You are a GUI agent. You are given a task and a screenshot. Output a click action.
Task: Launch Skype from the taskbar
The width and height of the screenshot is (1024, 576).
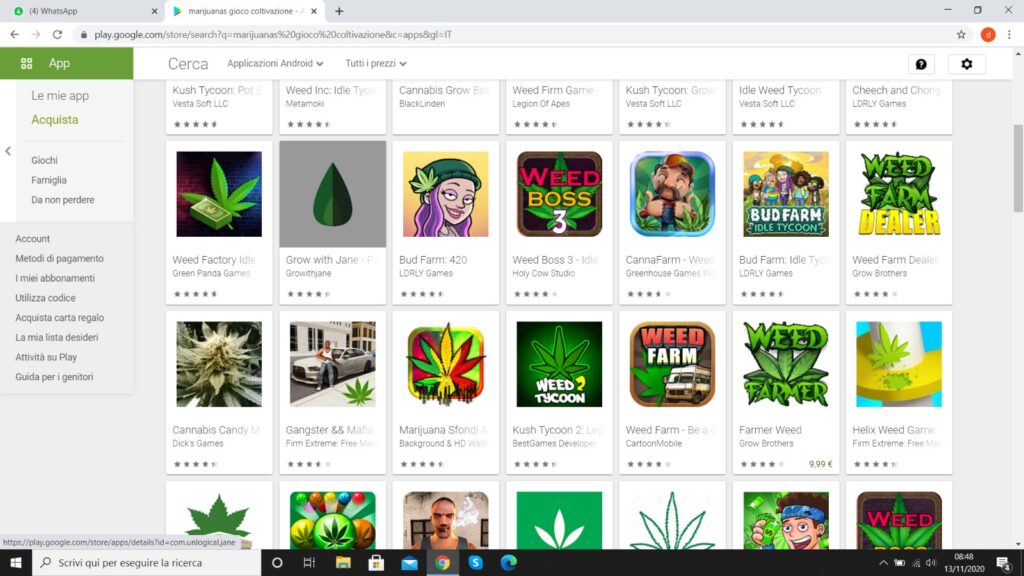point(475,562)
